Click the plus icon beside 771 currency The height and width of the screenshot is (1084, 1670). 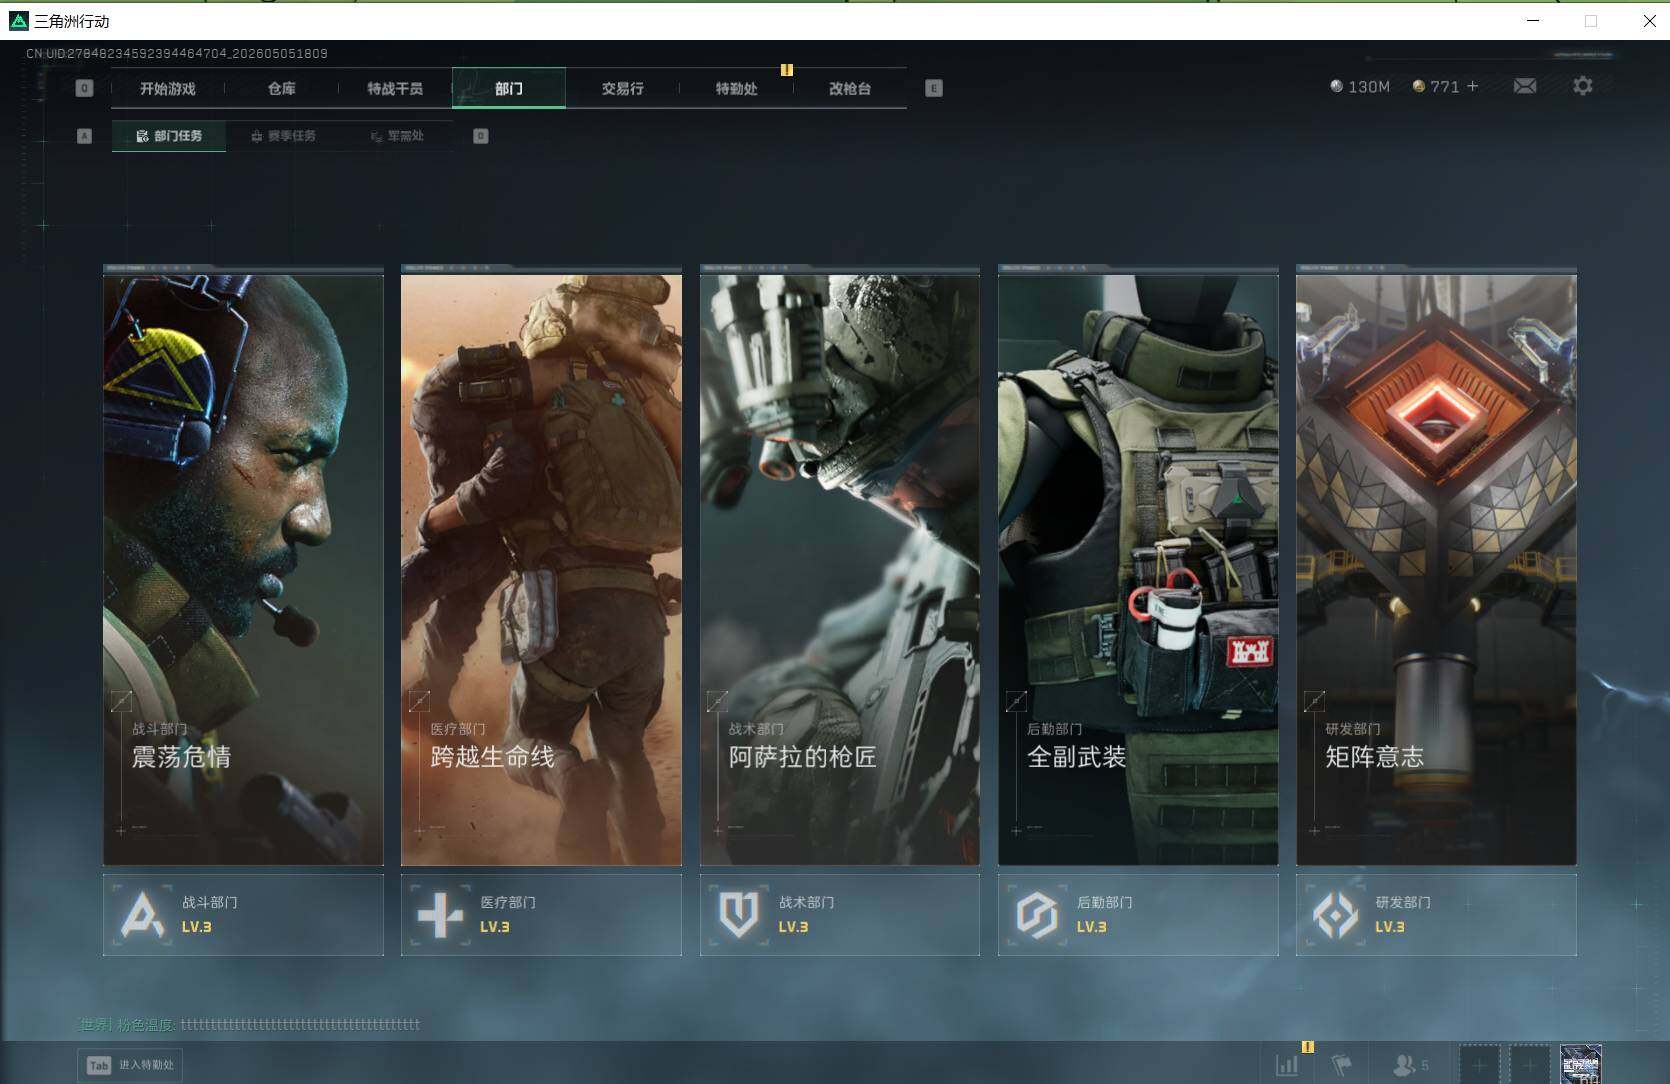1472,86
